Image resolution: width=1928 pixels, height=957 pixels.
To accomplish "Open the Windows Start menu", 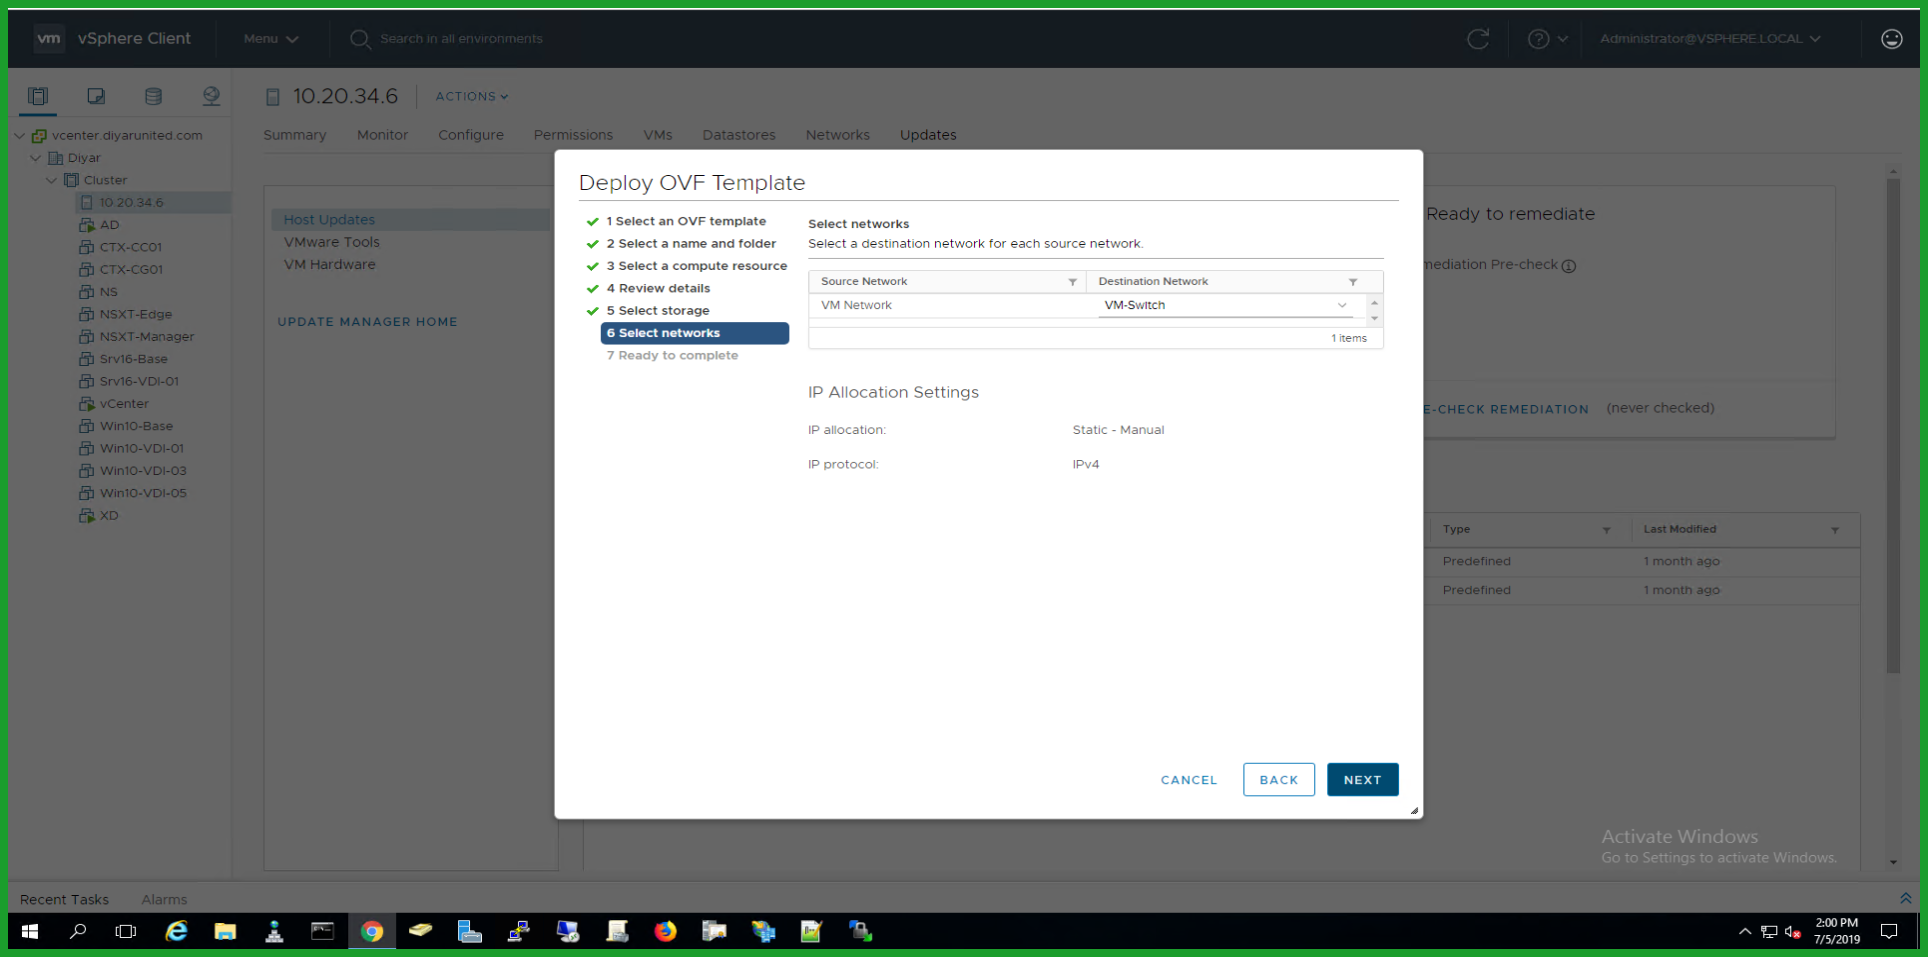I will coord(30,932).
